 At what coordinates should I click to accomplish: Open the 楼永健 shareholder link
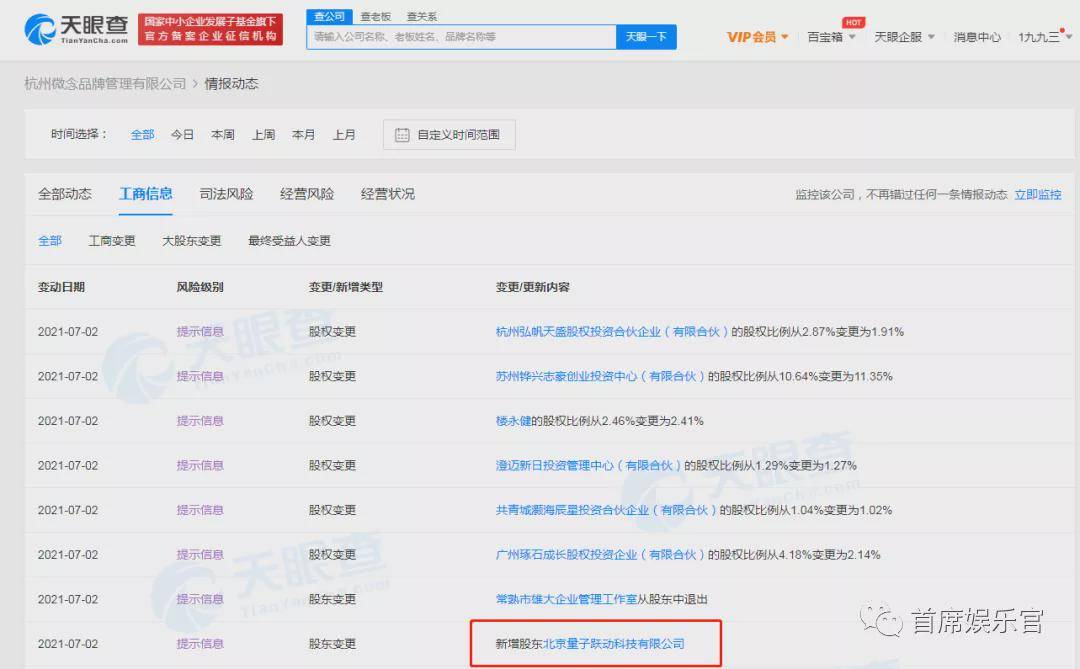[x=513, y=420]
